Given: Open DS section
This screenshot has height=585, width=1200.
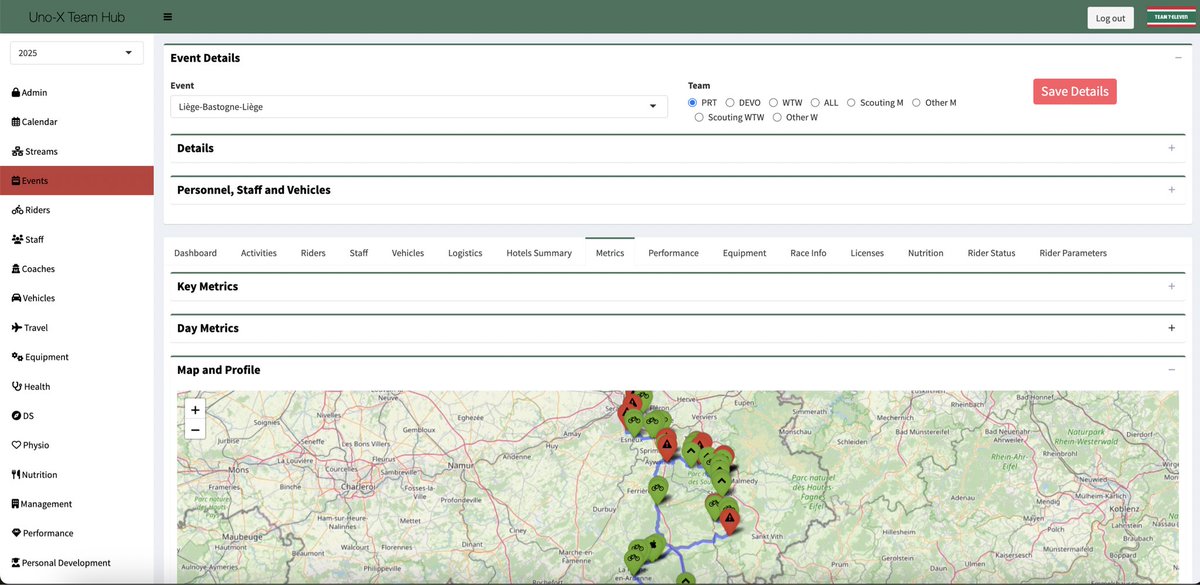Looking at the screenshot, I should [x=22, y=416].
